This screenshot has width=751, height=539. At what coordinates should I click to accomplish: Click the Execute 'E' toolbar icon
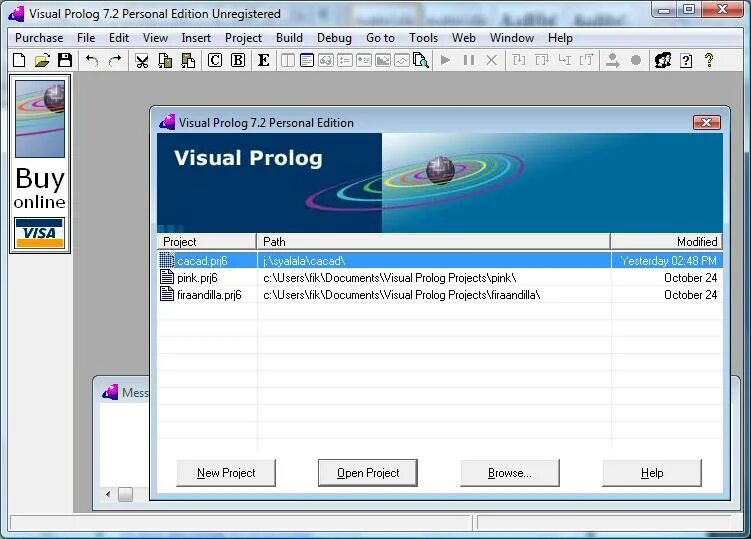pos(263,60)
